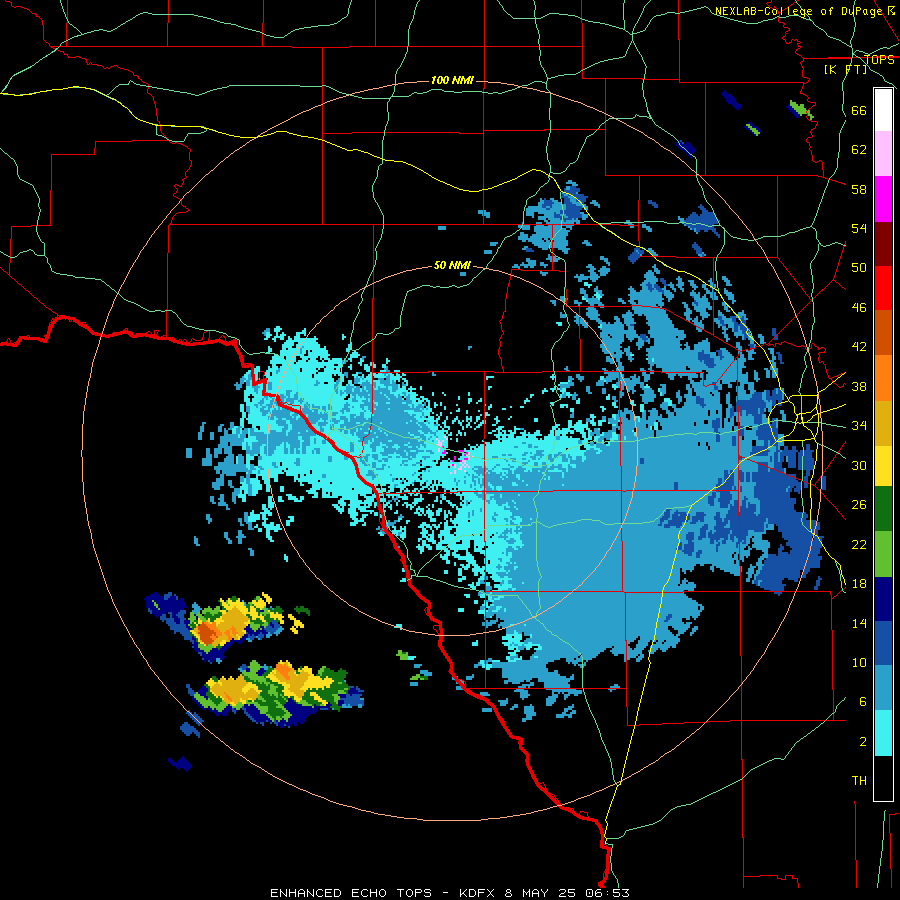Click the navy swatch on the legend
This screenshot has width=900, height=900.
coord(883,599)
